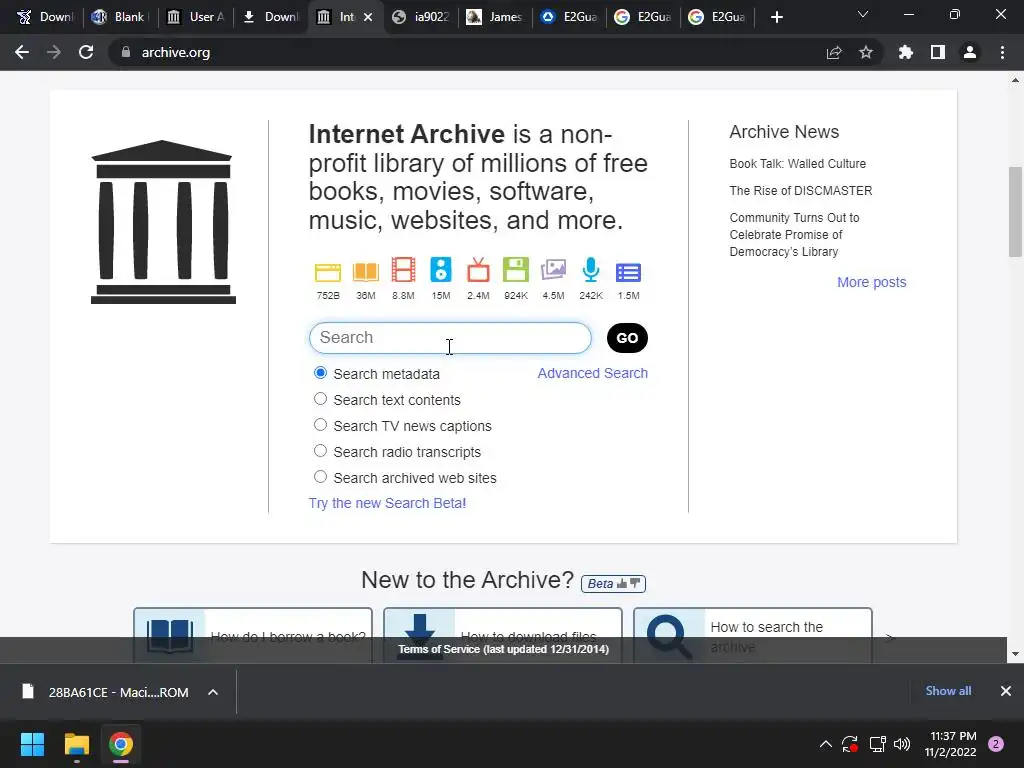Select Search TV news captions option
Screen dimensions: 1024x768
point(320,424)
